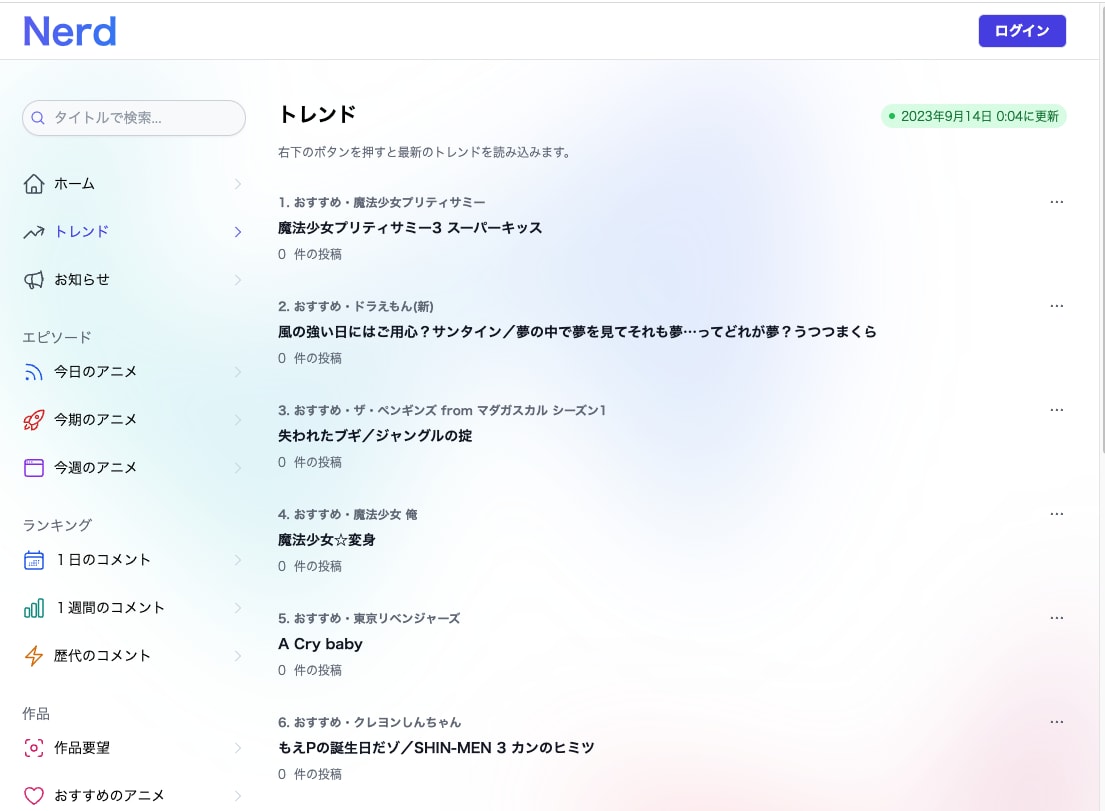Click chevron next to 今期のアニメ
This screenshot has height=811, width=1105.
(237, 419)
